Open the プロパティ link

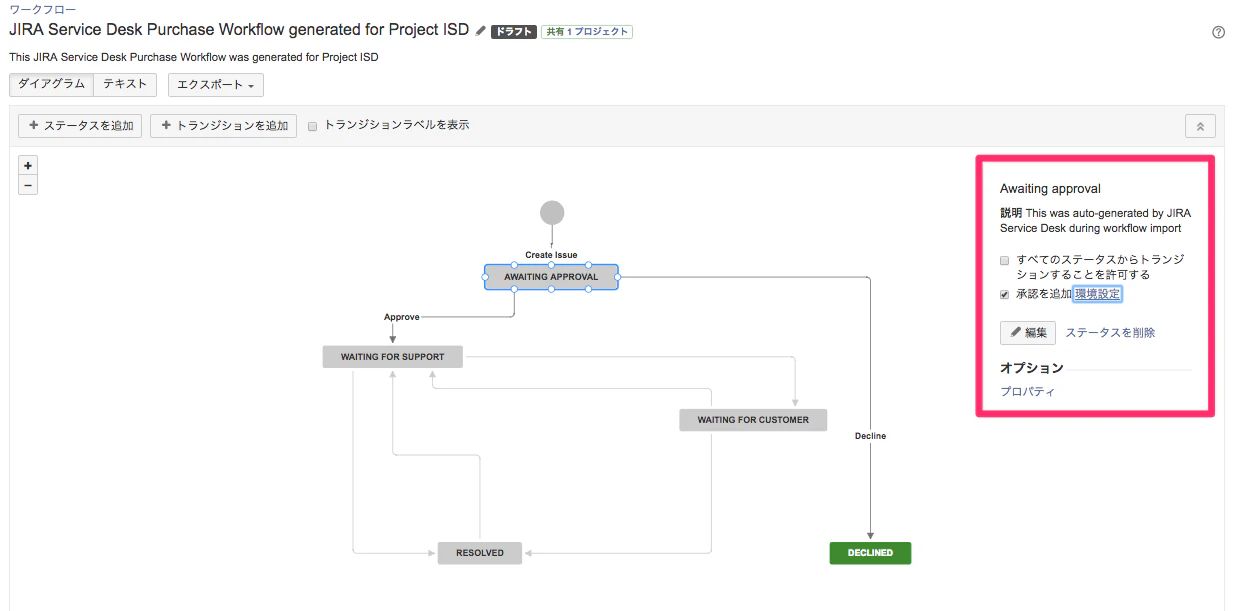[x=1027, y=391]
